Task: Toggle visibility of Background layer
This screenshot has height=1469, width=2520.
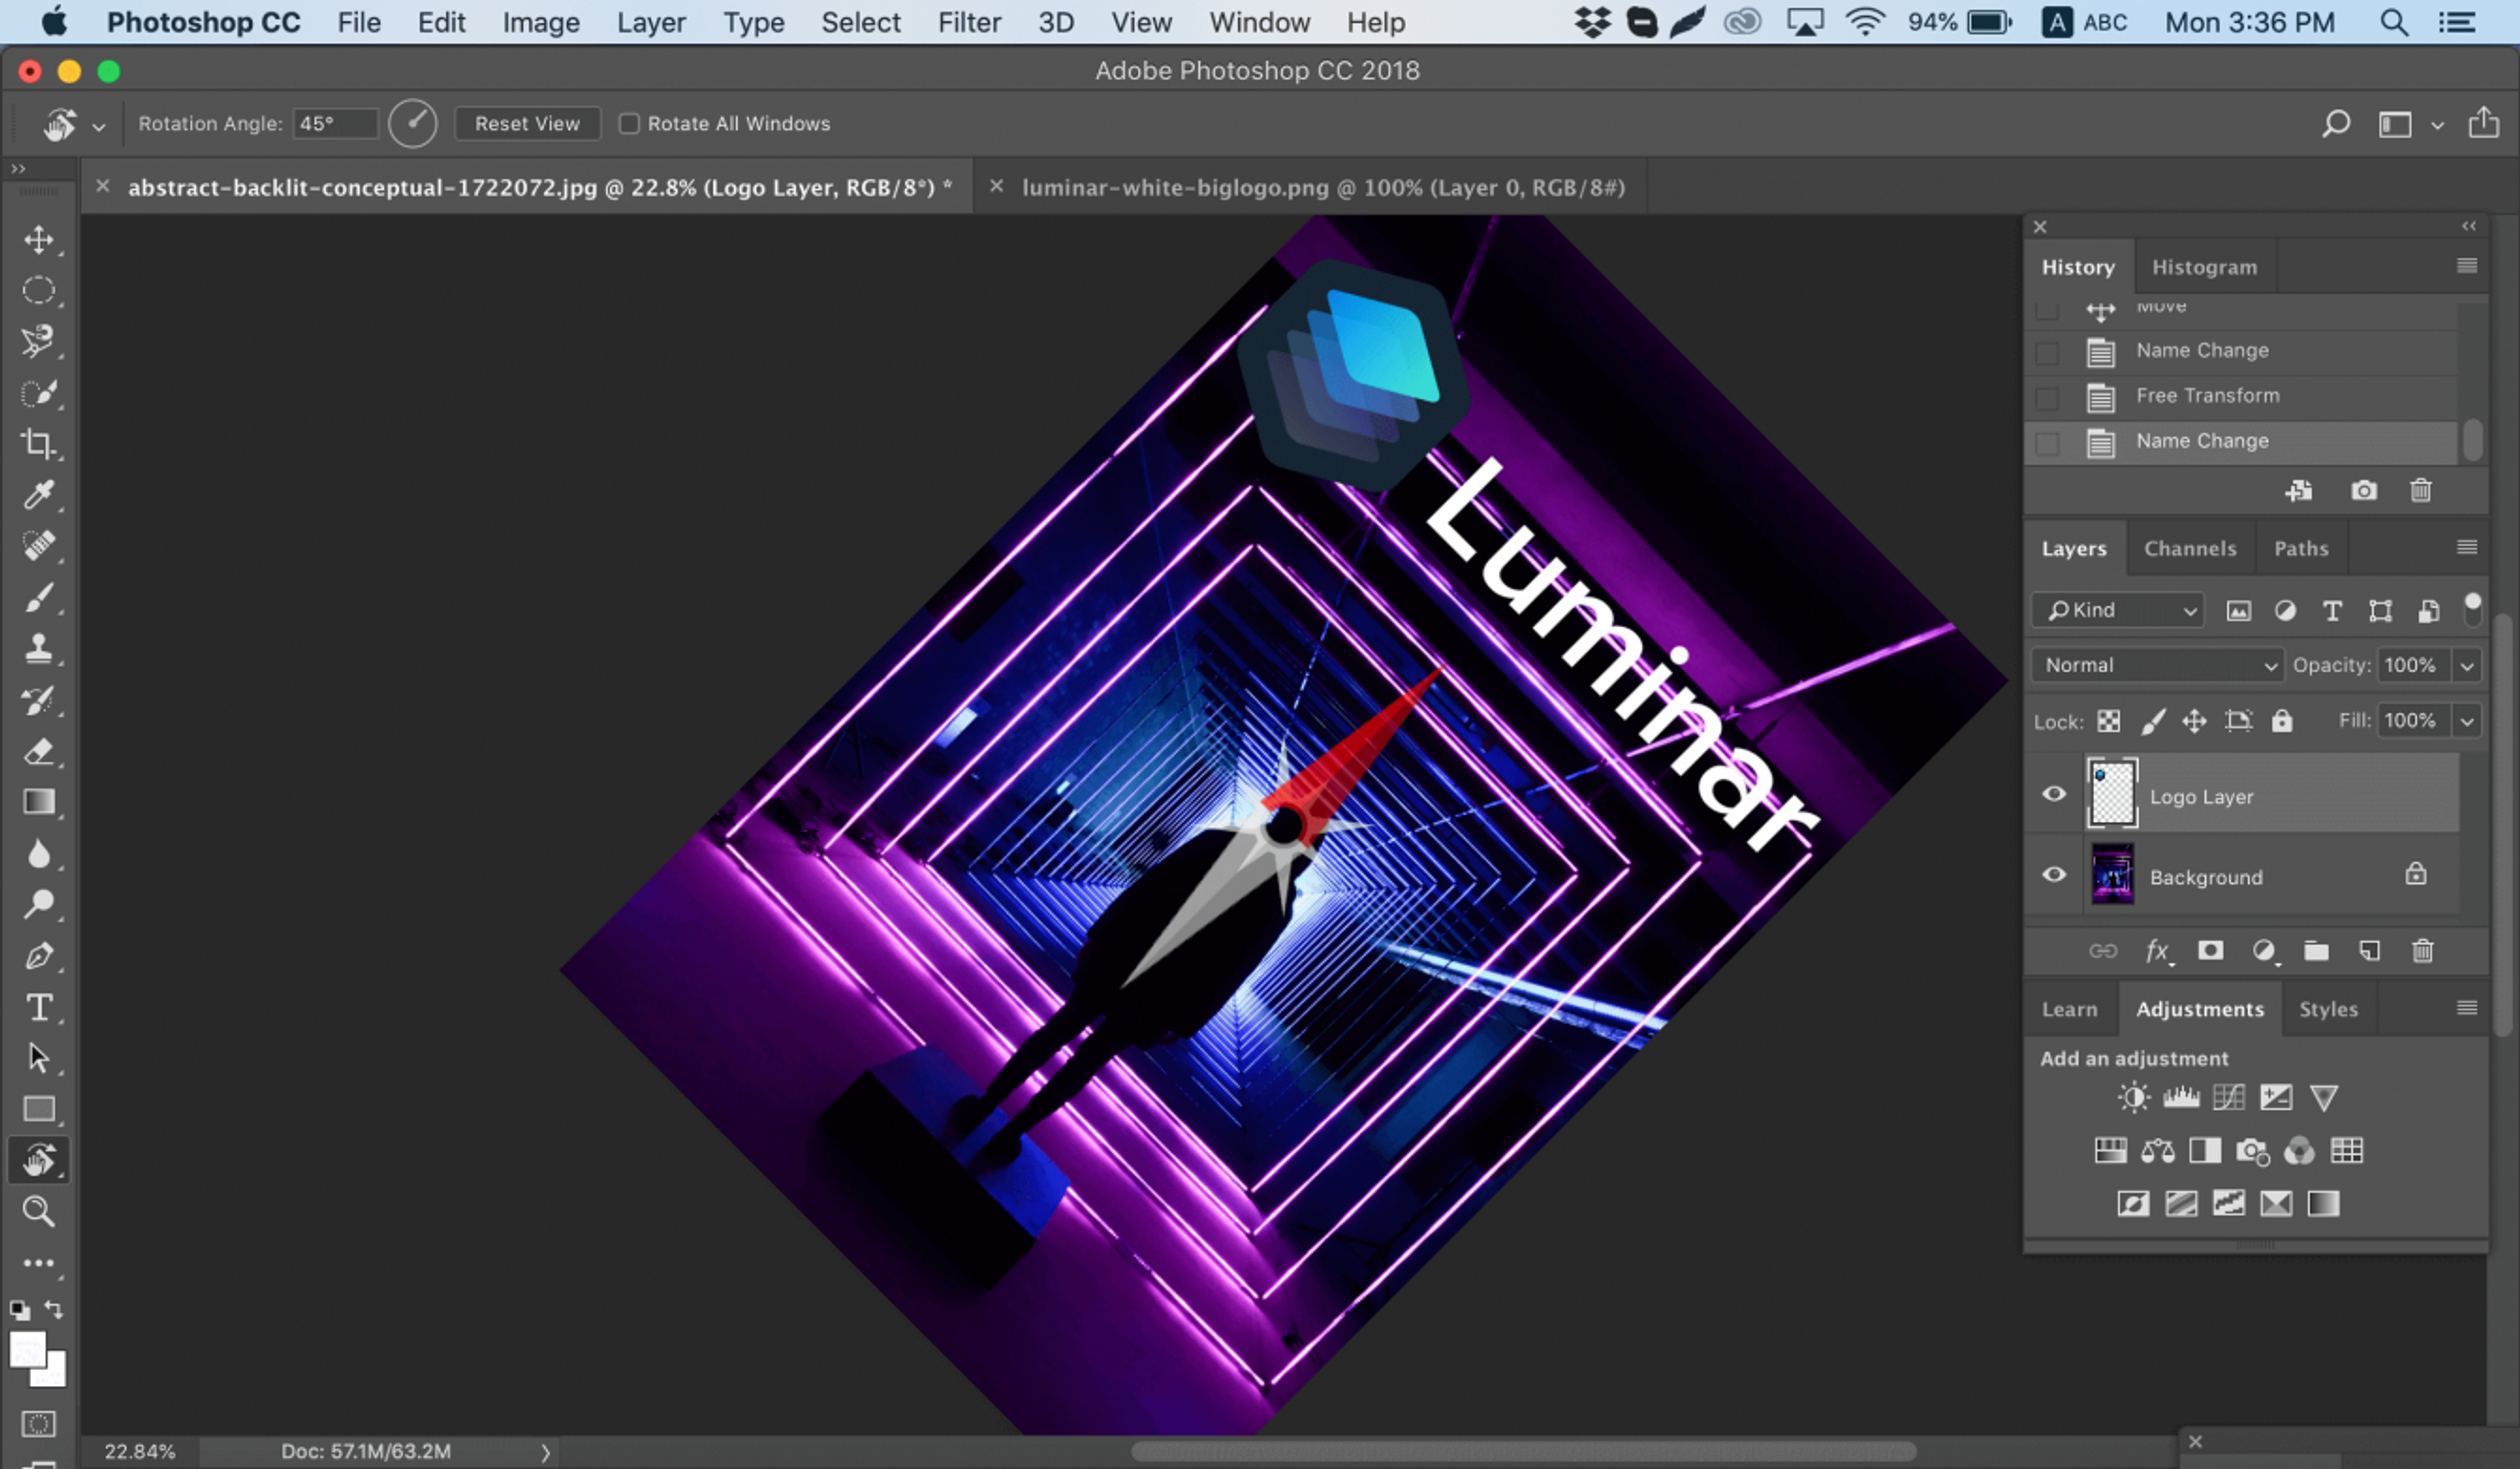Action: click(2055, 874)
